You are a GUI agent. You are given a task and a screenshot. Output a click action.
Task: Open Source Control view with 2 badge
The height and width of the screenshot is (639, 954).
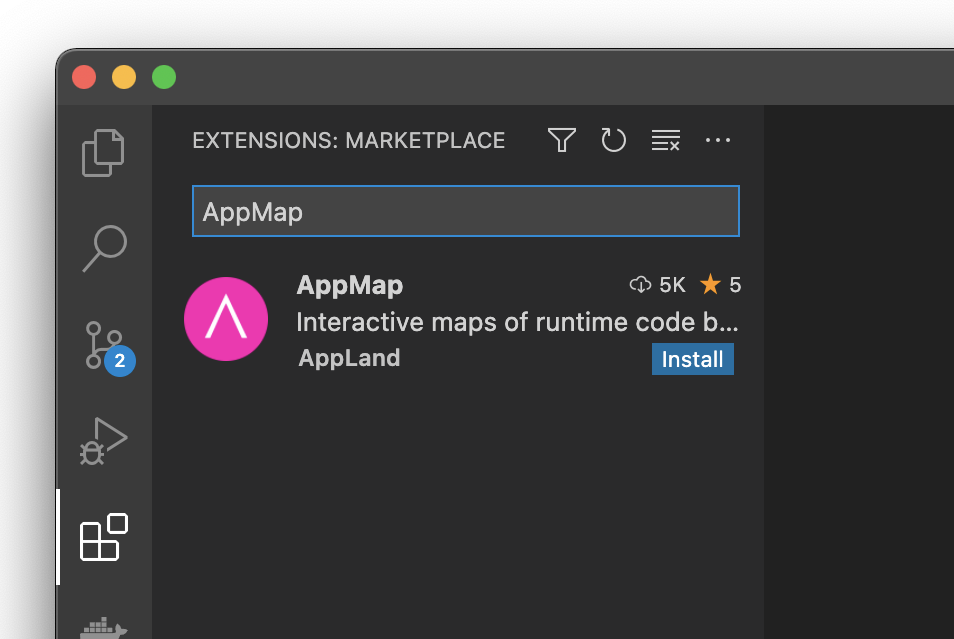click(x=110, y=347)
